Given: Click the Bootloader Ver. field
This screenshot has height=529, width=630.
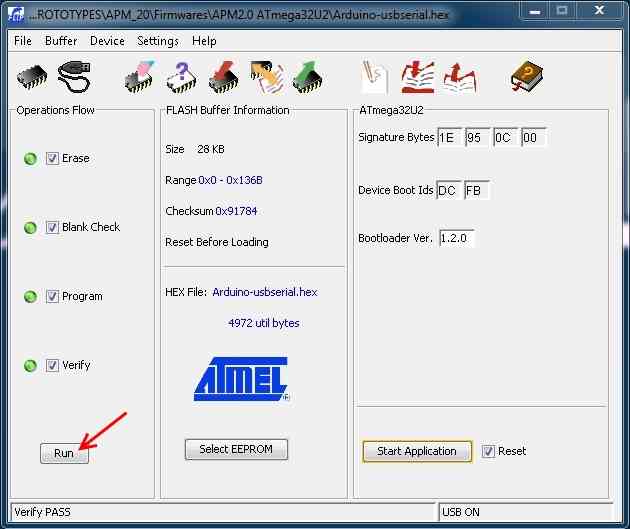Looking at the screenshot, I should coord(456,238).
